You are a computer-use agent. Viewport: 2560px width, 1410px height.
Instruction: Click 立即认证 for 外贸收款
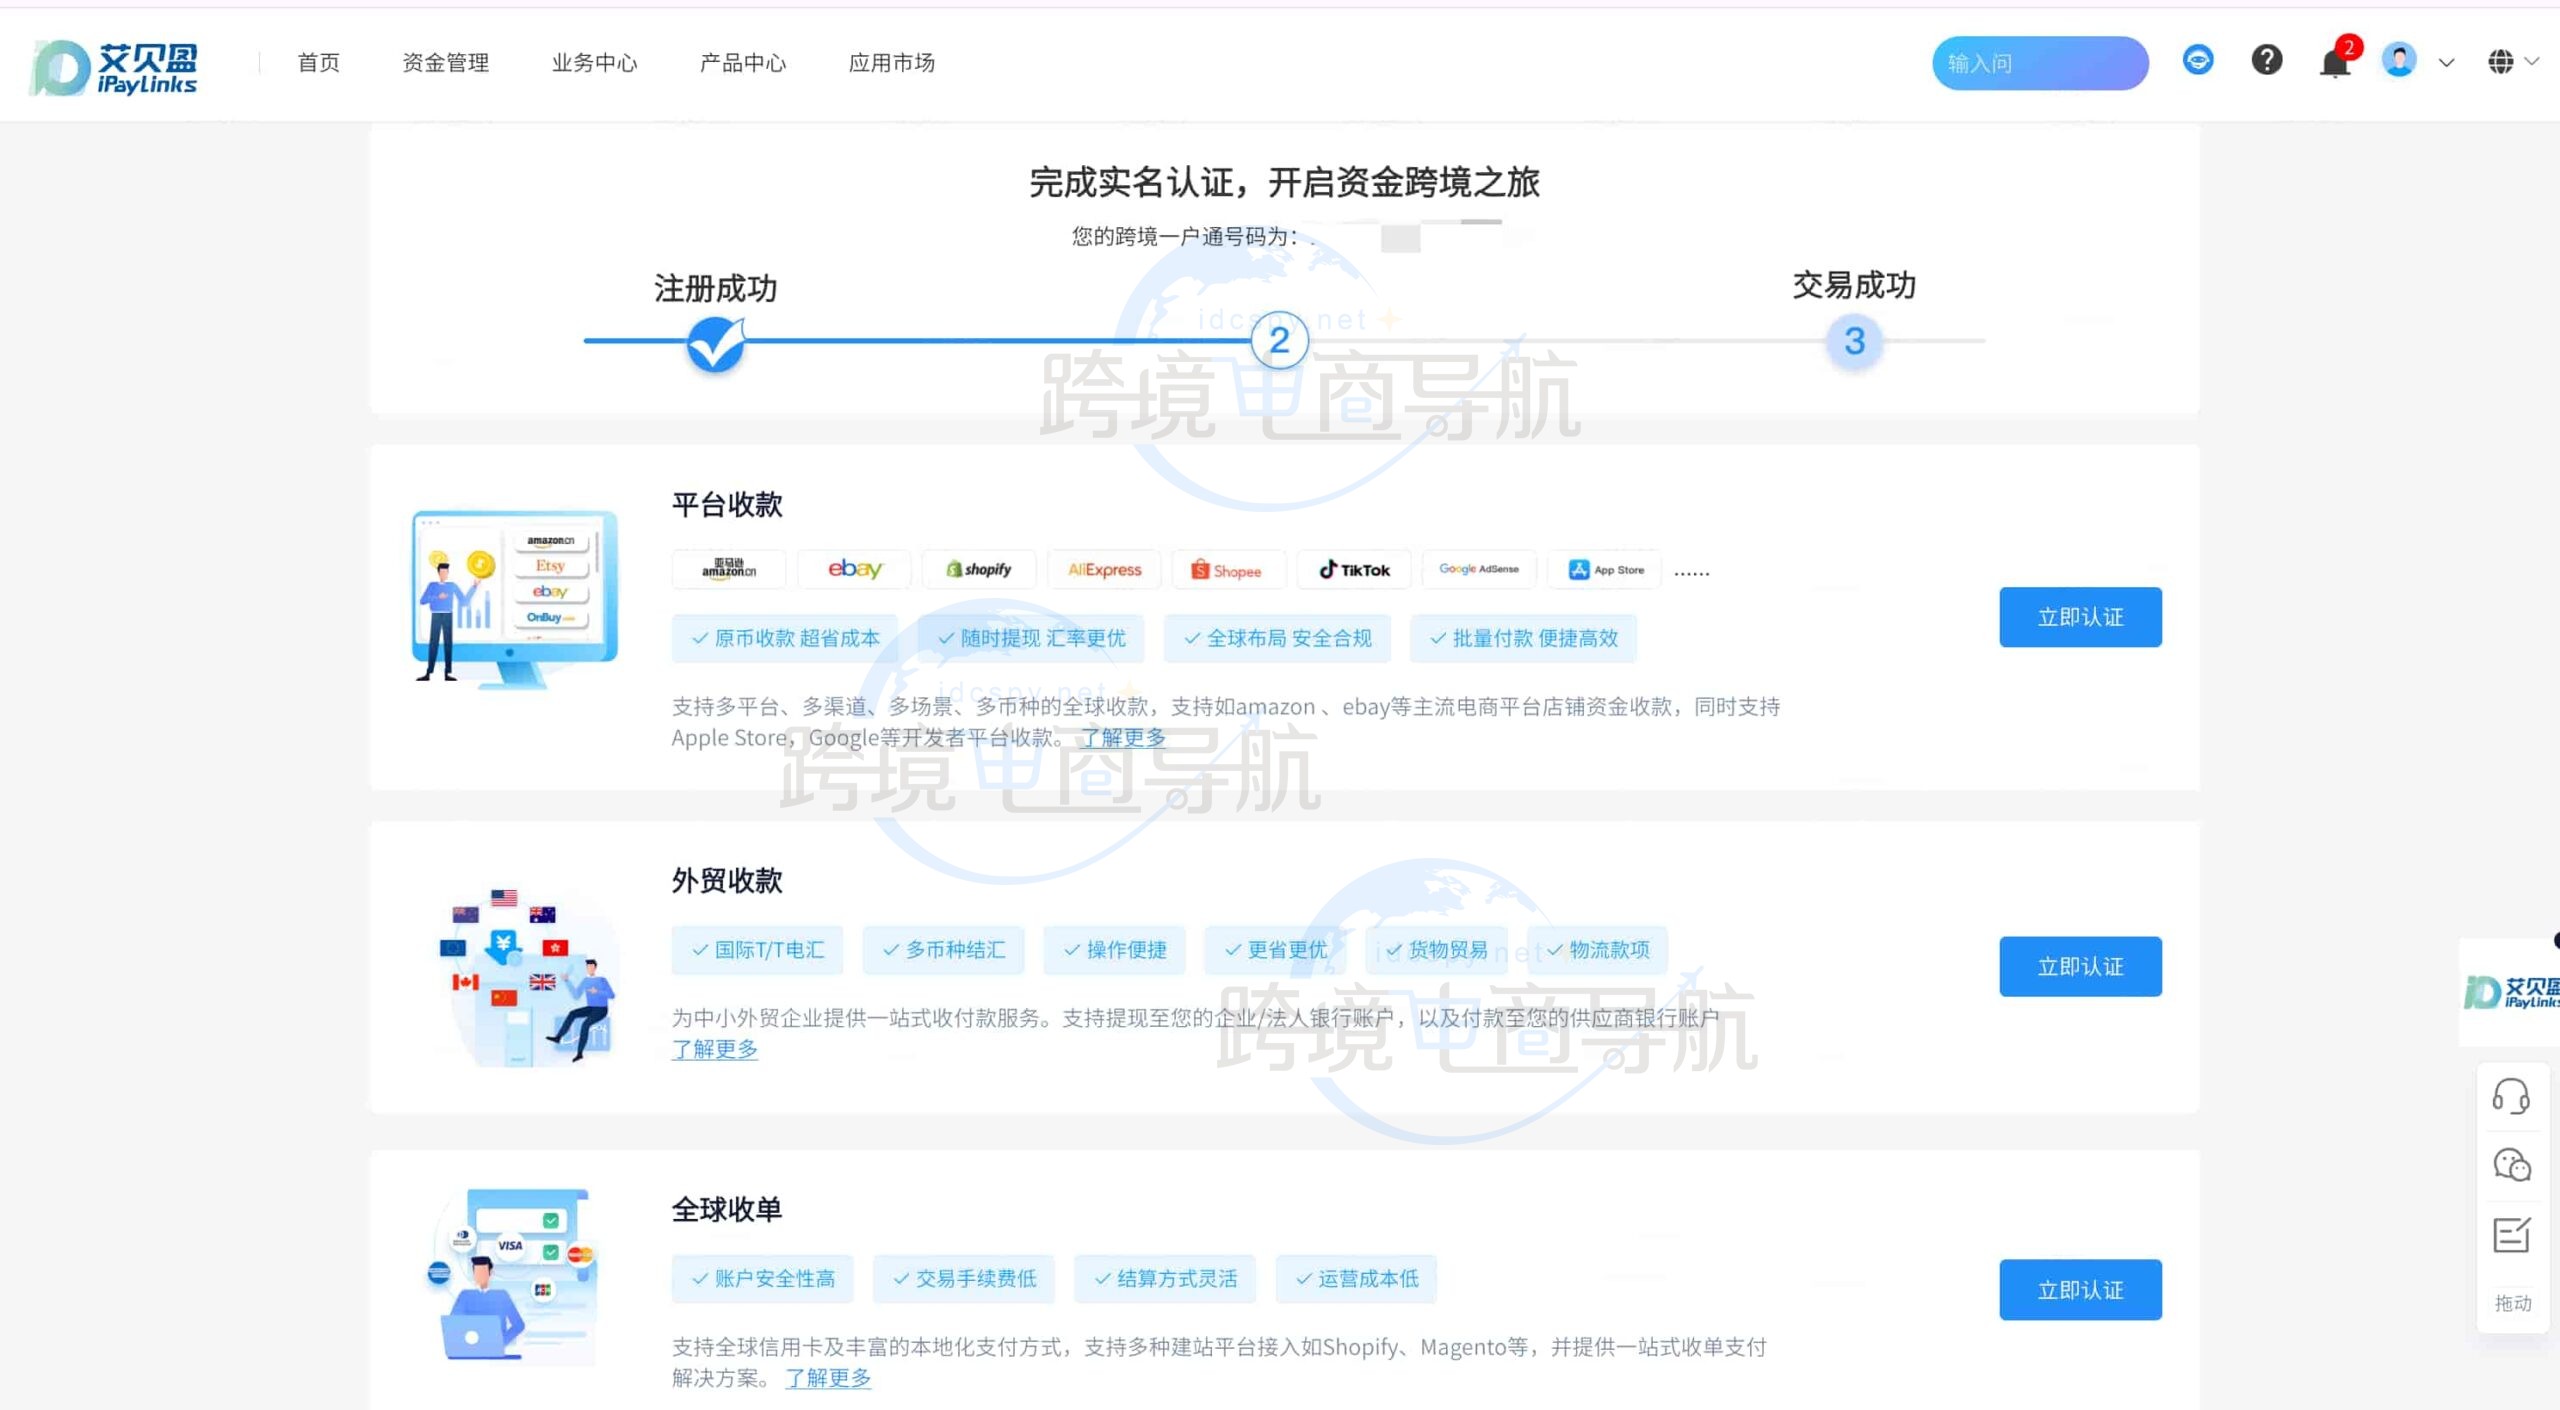tap(2080, 966)
